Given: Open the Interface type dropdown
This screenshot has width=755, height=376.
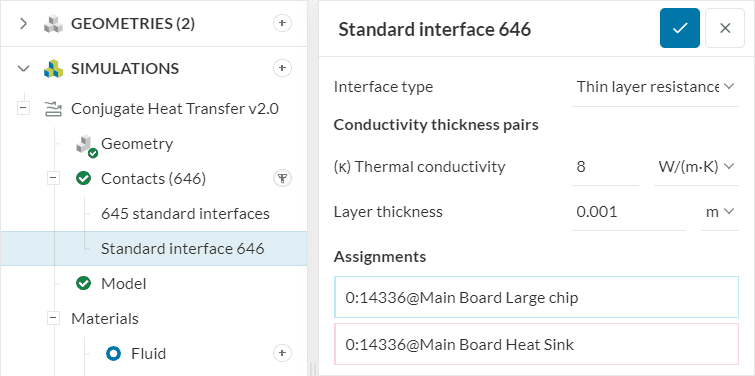Looking at the screenshot, I should coord(655,87).
